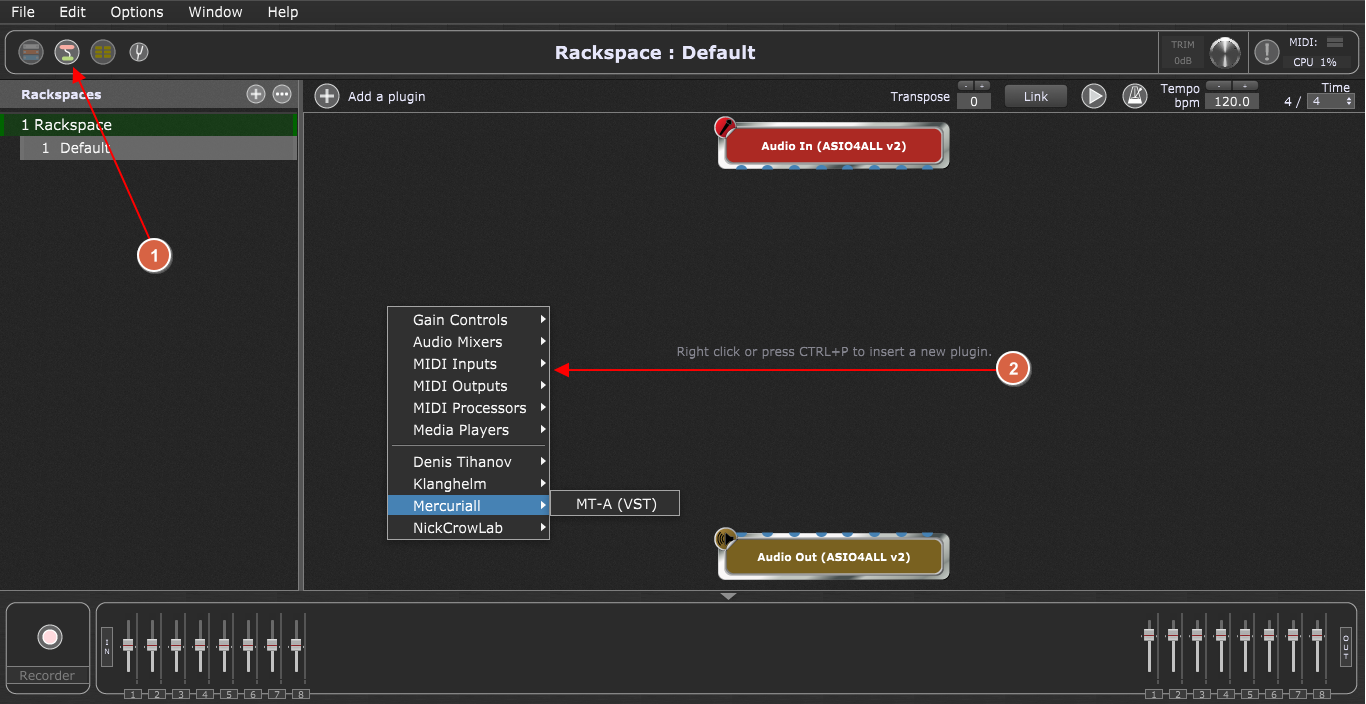The image size is (1366, 704).
Task: Click input channel 8 fader
Action: pyautogui.click(x=296, y=645)
